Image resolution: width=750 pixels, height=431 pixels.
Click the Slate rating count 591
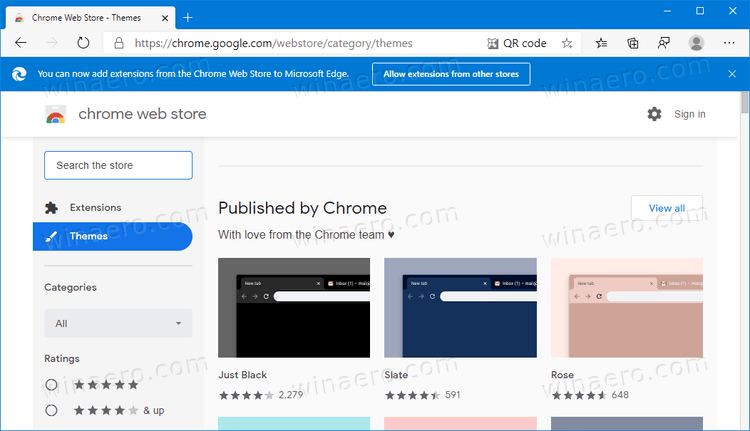[x=452, y=395]
